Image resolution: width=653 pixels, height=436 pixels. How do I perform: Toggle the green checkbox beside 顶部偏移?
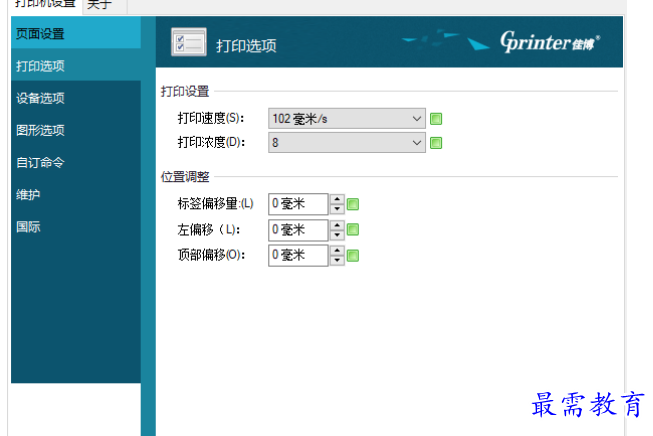click(353, 255)
